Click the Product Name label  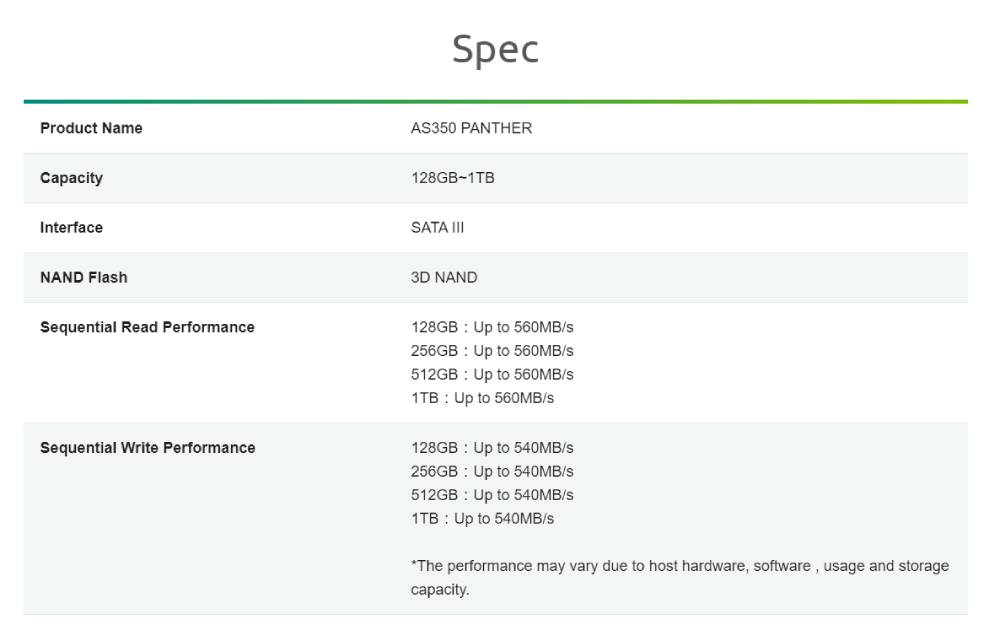(x=91, y=128)
